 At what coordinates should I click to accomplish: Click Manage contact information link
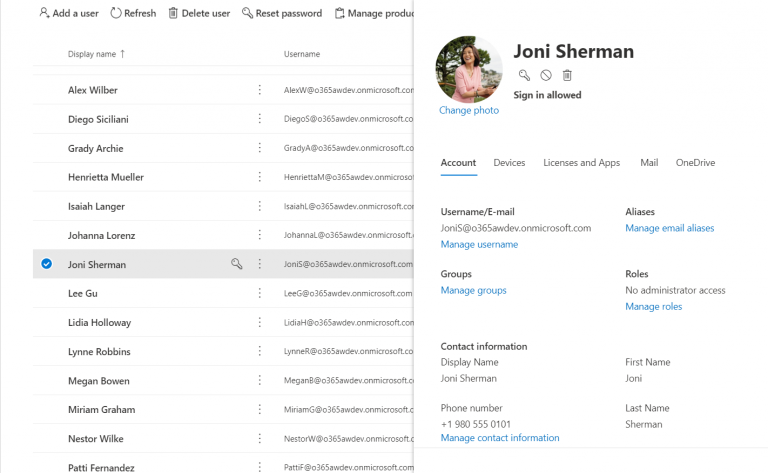[500, 438]
